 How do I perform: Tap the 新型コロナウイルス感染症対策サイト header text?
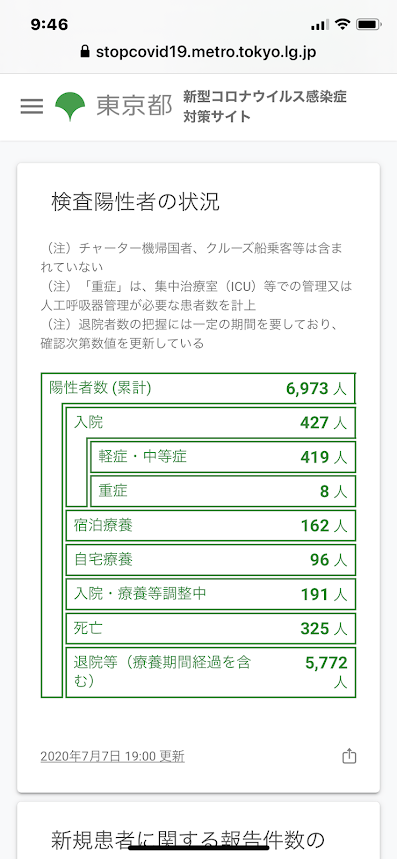[x=265, y=106]
